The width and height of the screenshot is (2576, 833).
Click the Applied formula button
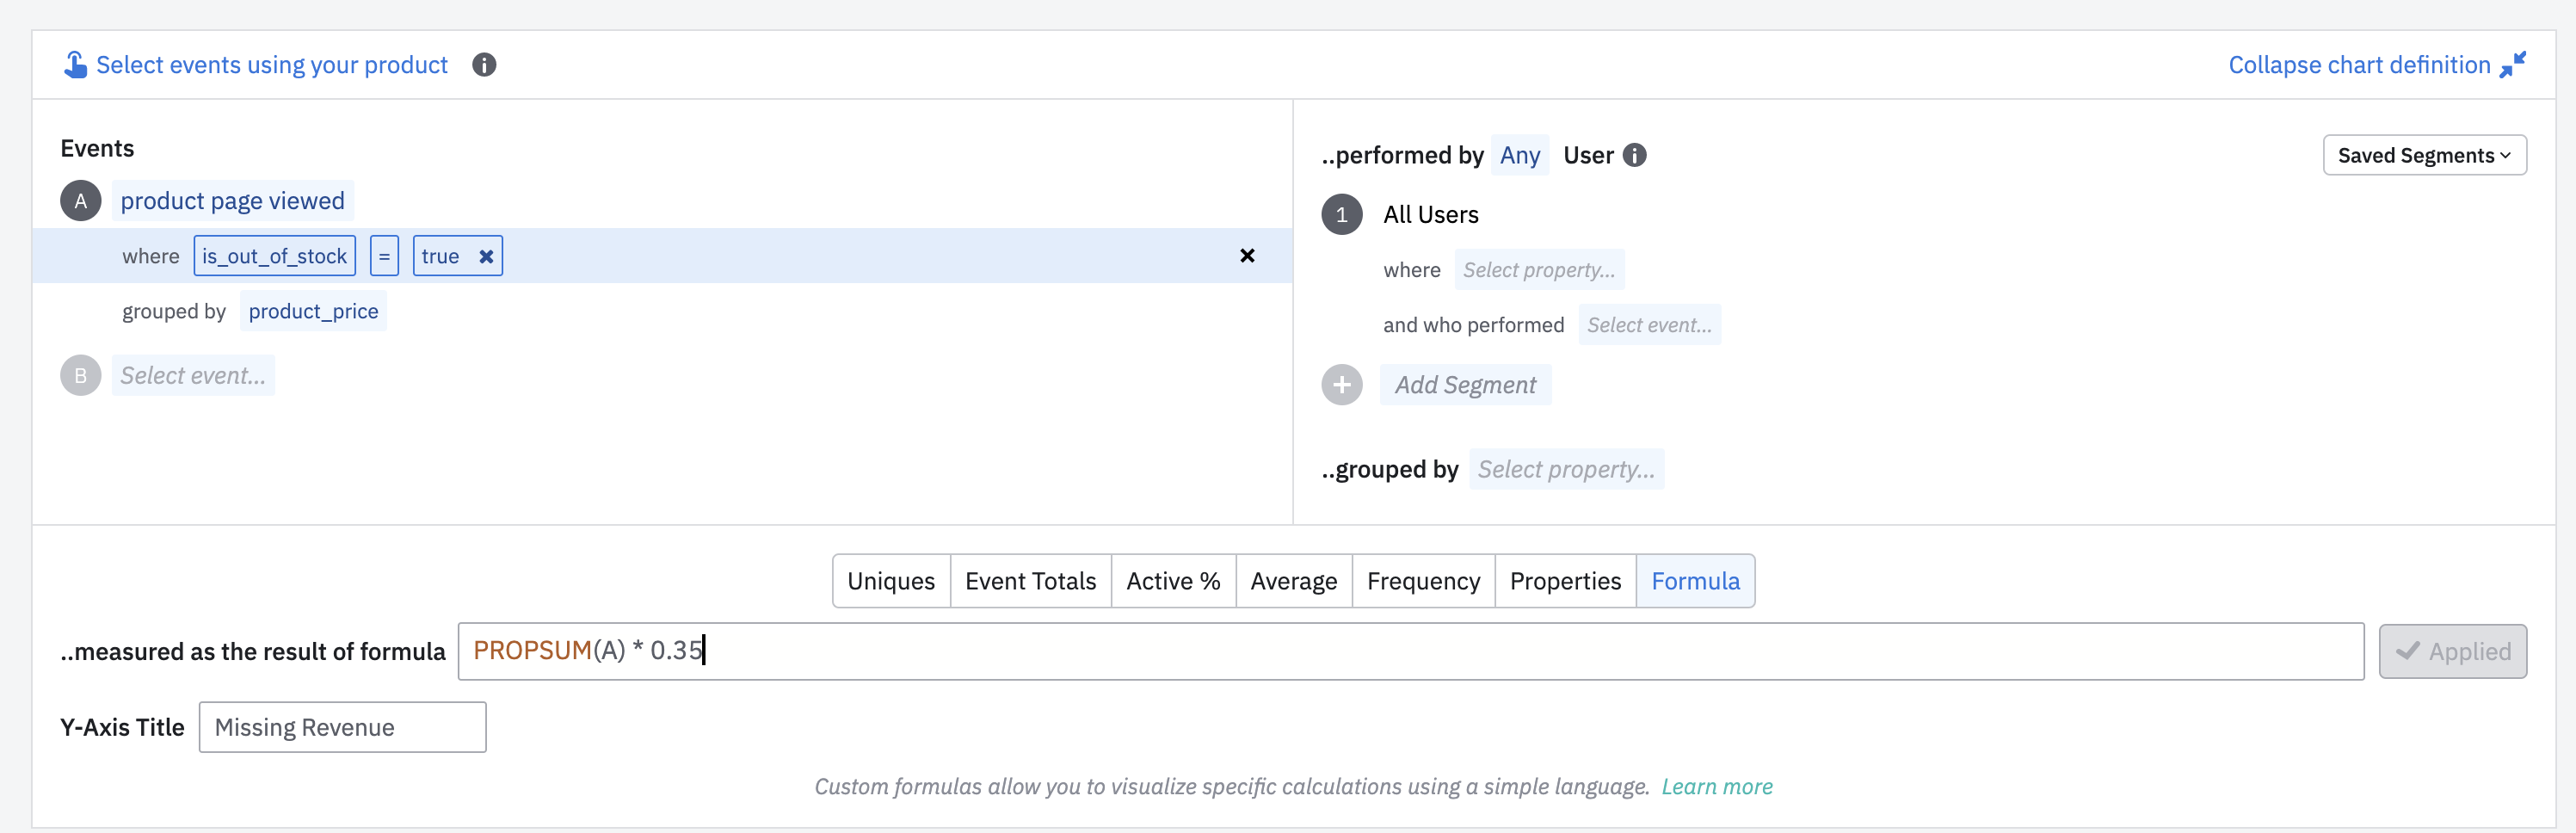[2451, 652]
